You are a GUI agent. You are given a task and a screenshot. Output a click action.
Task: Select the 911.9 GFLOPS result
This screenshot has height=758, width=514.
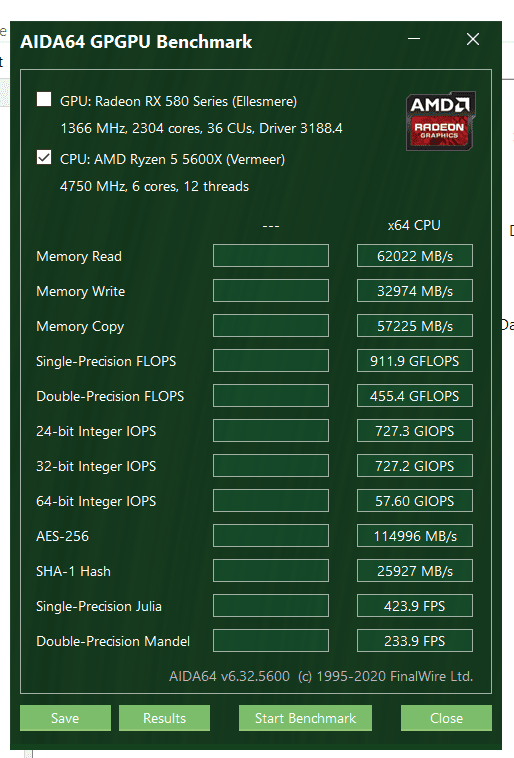415,361
